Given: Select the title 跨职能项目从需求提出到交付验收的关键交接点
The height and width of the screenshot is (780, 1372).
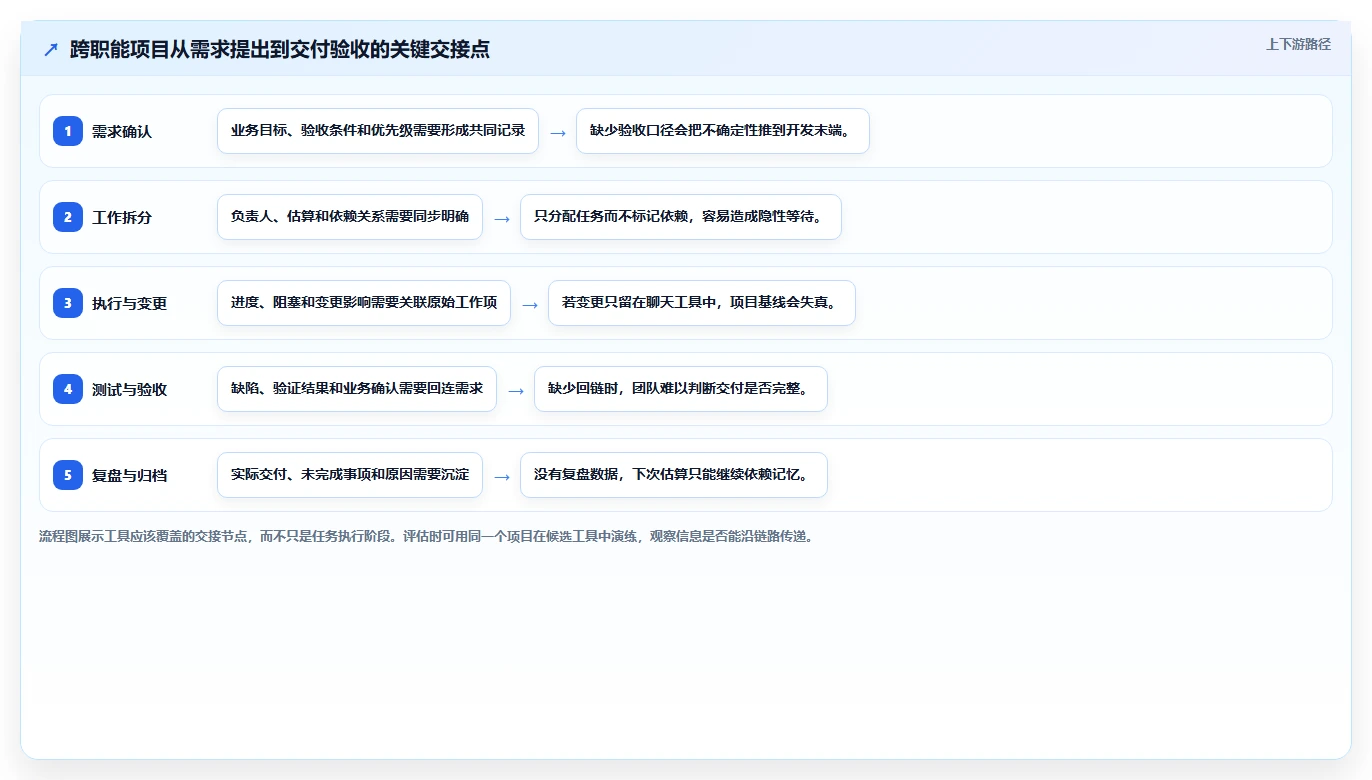Looking at the screenshot, I should pos(280,50).
